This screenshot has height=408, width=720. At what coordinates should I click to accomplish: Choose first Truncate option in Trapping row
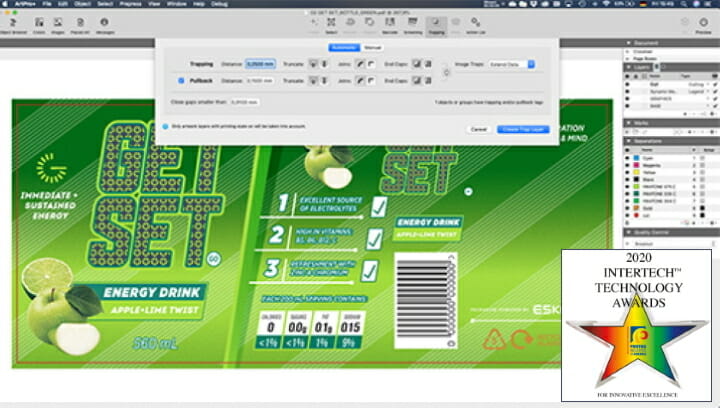pyautogui.click(x=313, y=64)
